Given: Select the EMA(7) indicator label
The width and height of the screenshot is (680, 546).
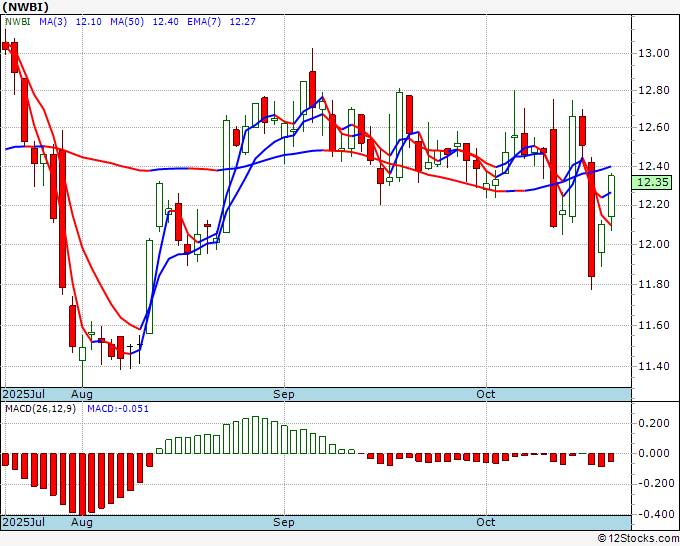Looking at the screenshot, I should (204, 22).
